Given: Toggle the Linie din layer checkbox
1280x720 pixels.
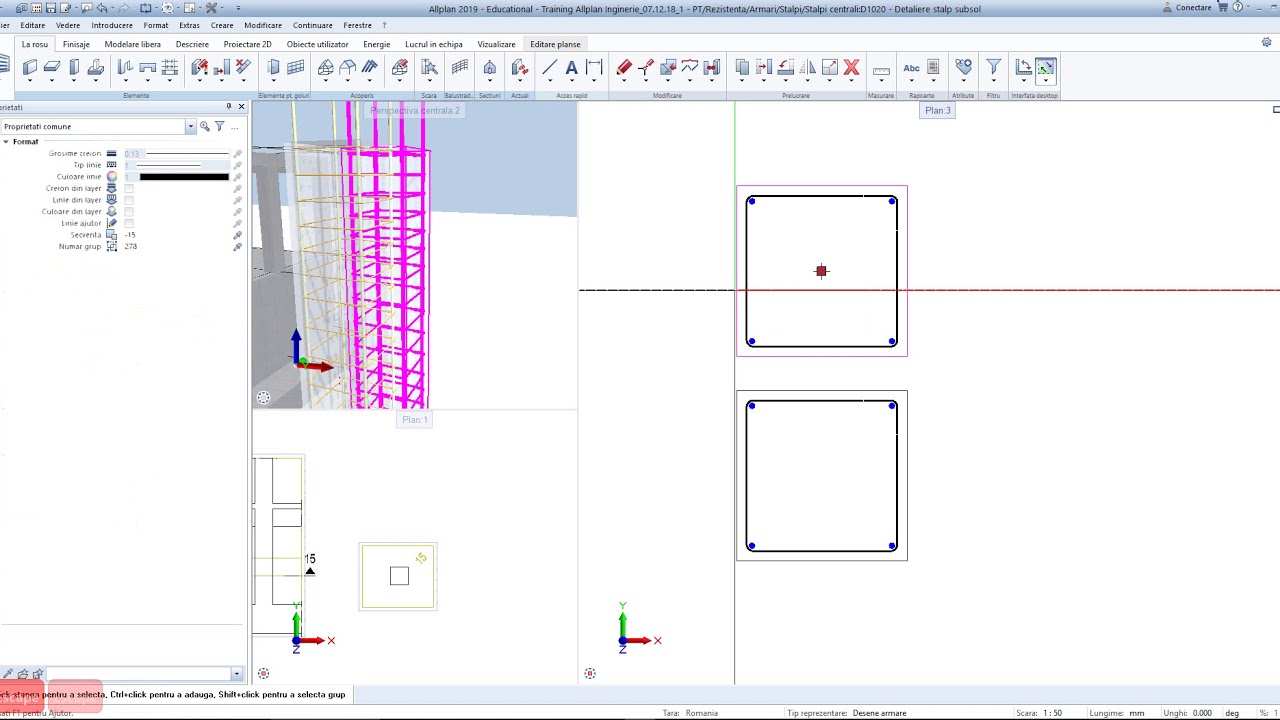Looking at the screenshot, I should coord(129,200).
